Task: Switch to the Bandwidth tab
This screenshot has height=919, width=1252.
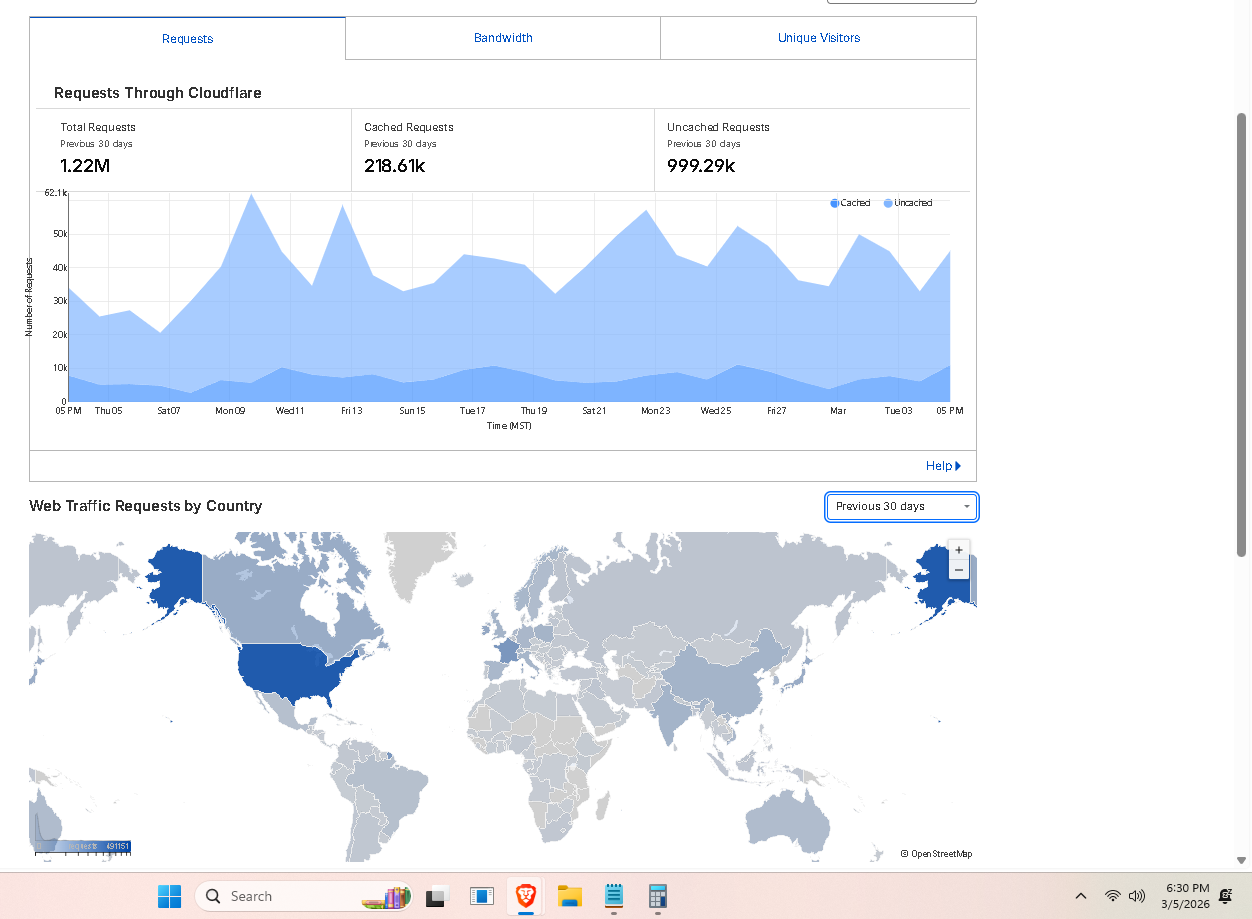Action: pyautogui.click(x=503, y=38)
